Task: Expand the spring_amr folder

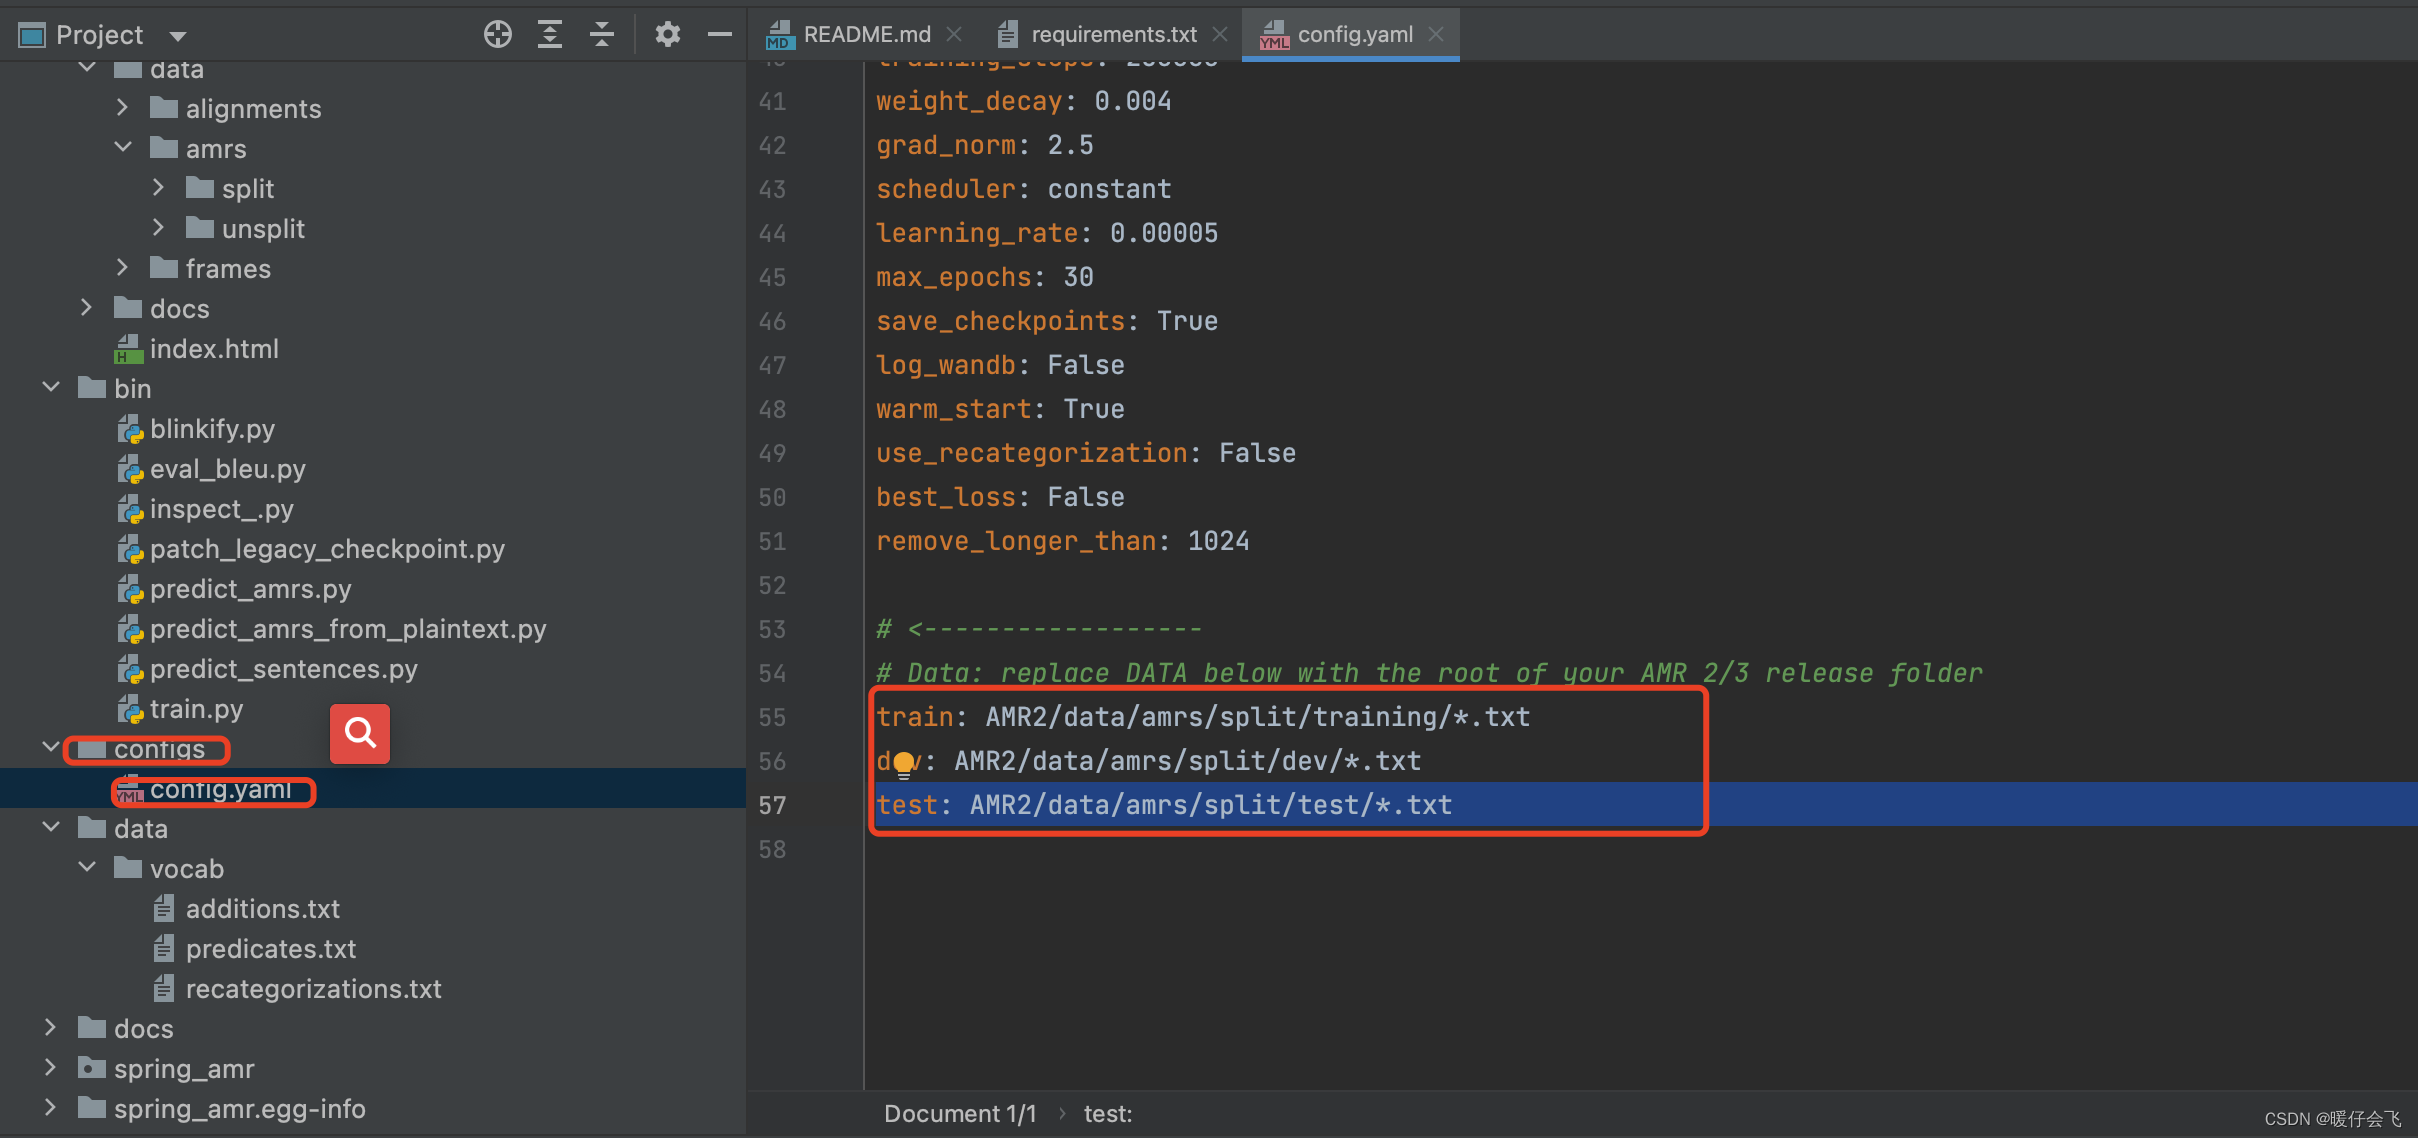Action: tap(50, 1068)
